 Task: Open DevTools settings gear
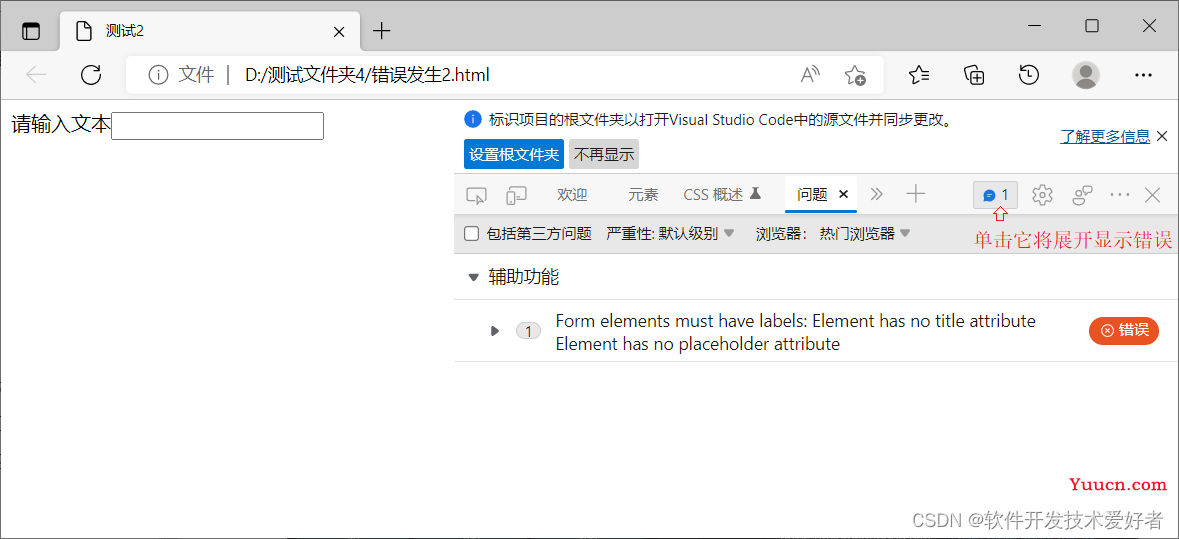(1042, 195)
